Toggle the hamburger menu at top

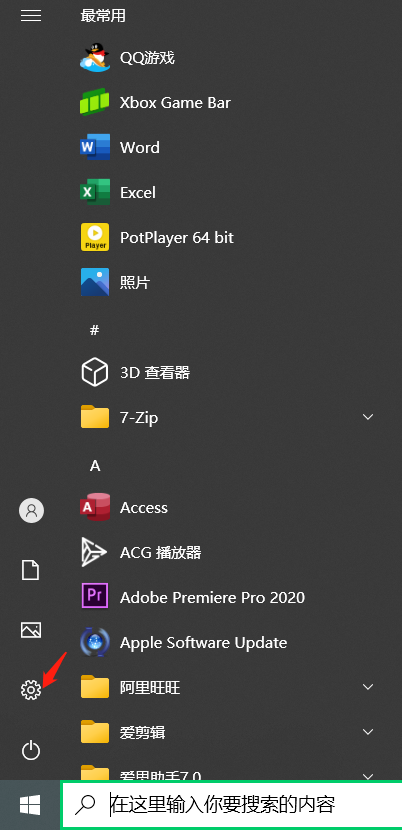tap(31, 16)
